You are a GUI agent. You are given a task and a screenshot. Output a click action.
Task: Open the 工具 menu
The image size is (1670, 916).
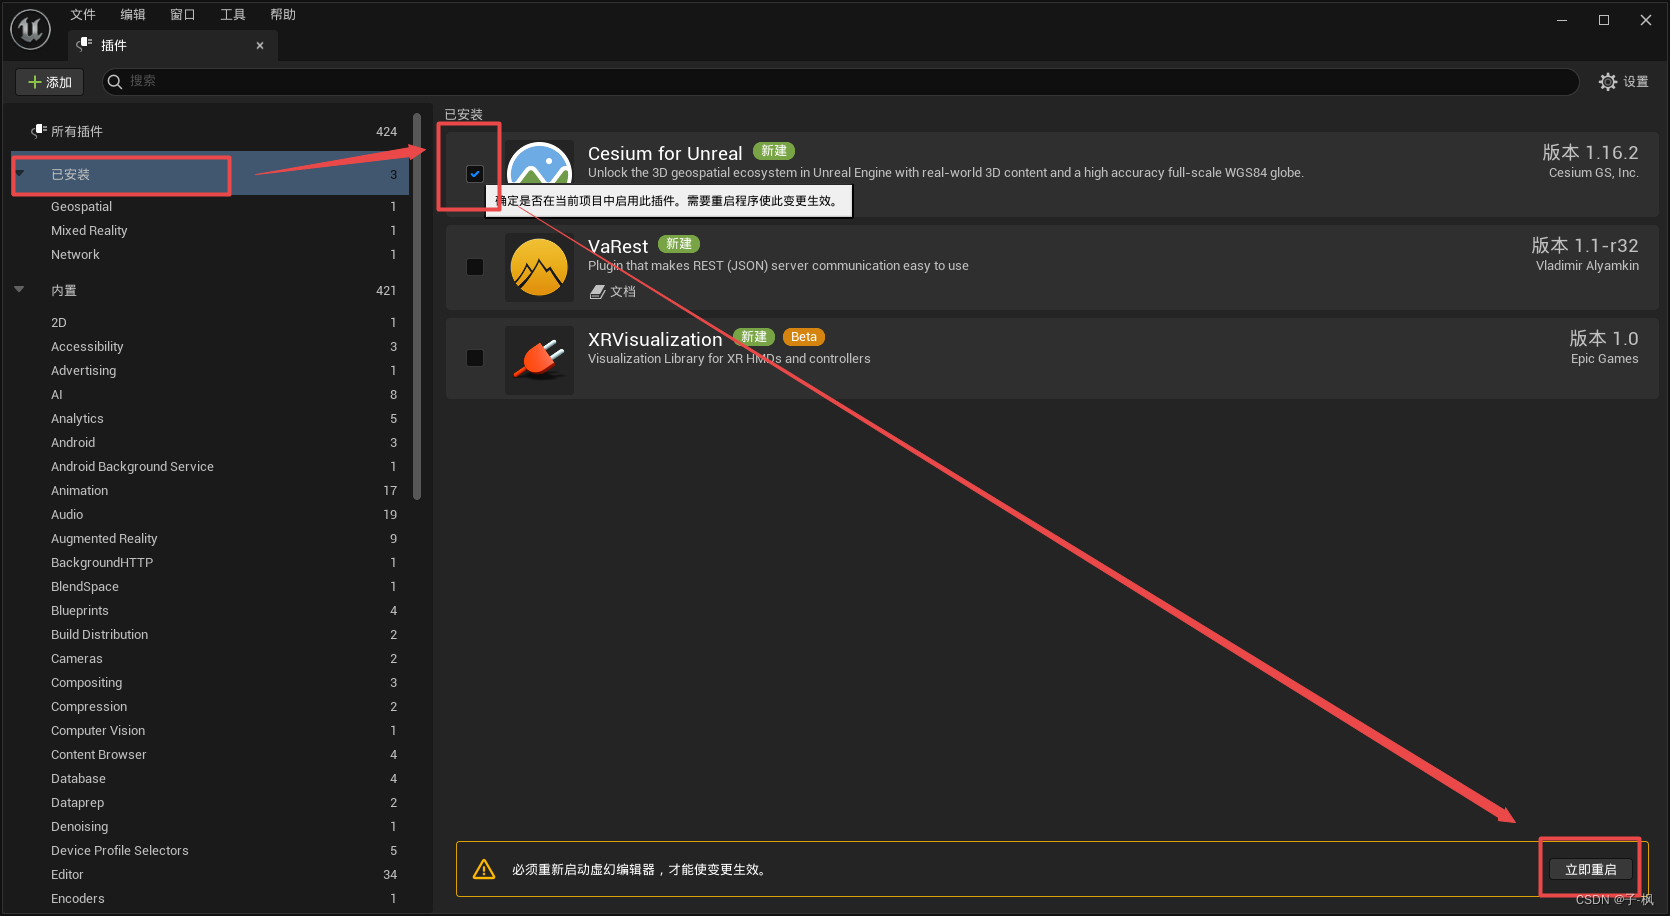pyautogui.click(x=233, y=14)
